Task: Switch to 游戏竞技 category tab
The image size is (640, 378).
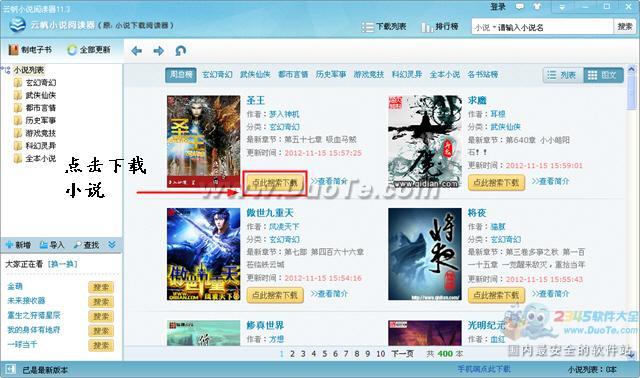Action: [x=369, y=75]
